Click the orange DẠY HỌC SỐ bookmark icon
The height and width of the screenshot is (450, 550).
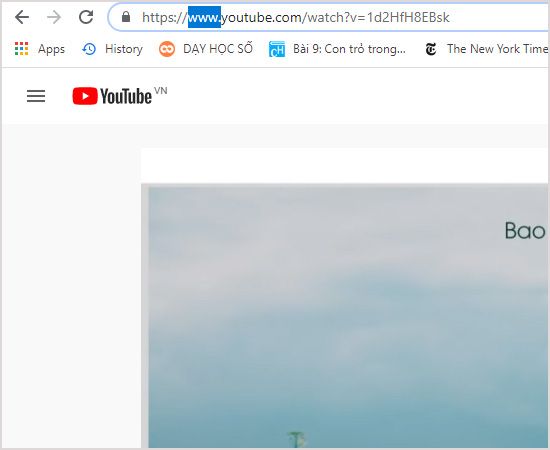pos(167,49)
